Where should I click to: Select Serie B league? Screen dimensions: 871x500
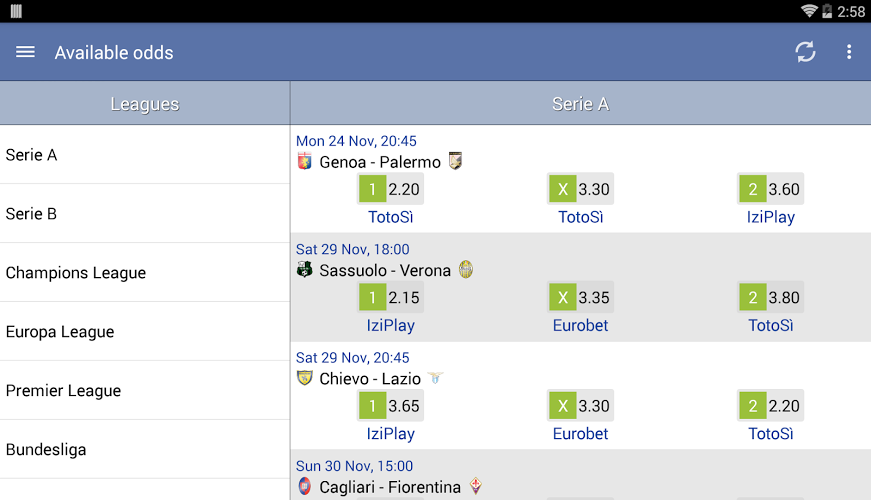tap(145, 213)
